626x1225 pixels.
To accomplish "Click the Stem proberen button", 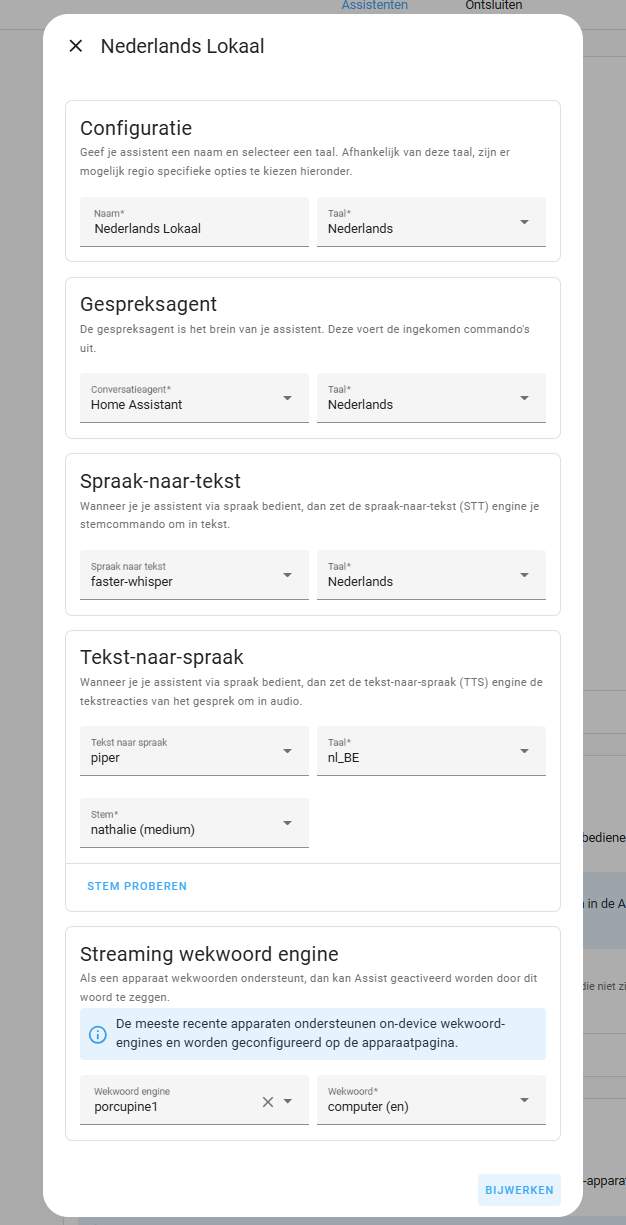I will (137, 886).
